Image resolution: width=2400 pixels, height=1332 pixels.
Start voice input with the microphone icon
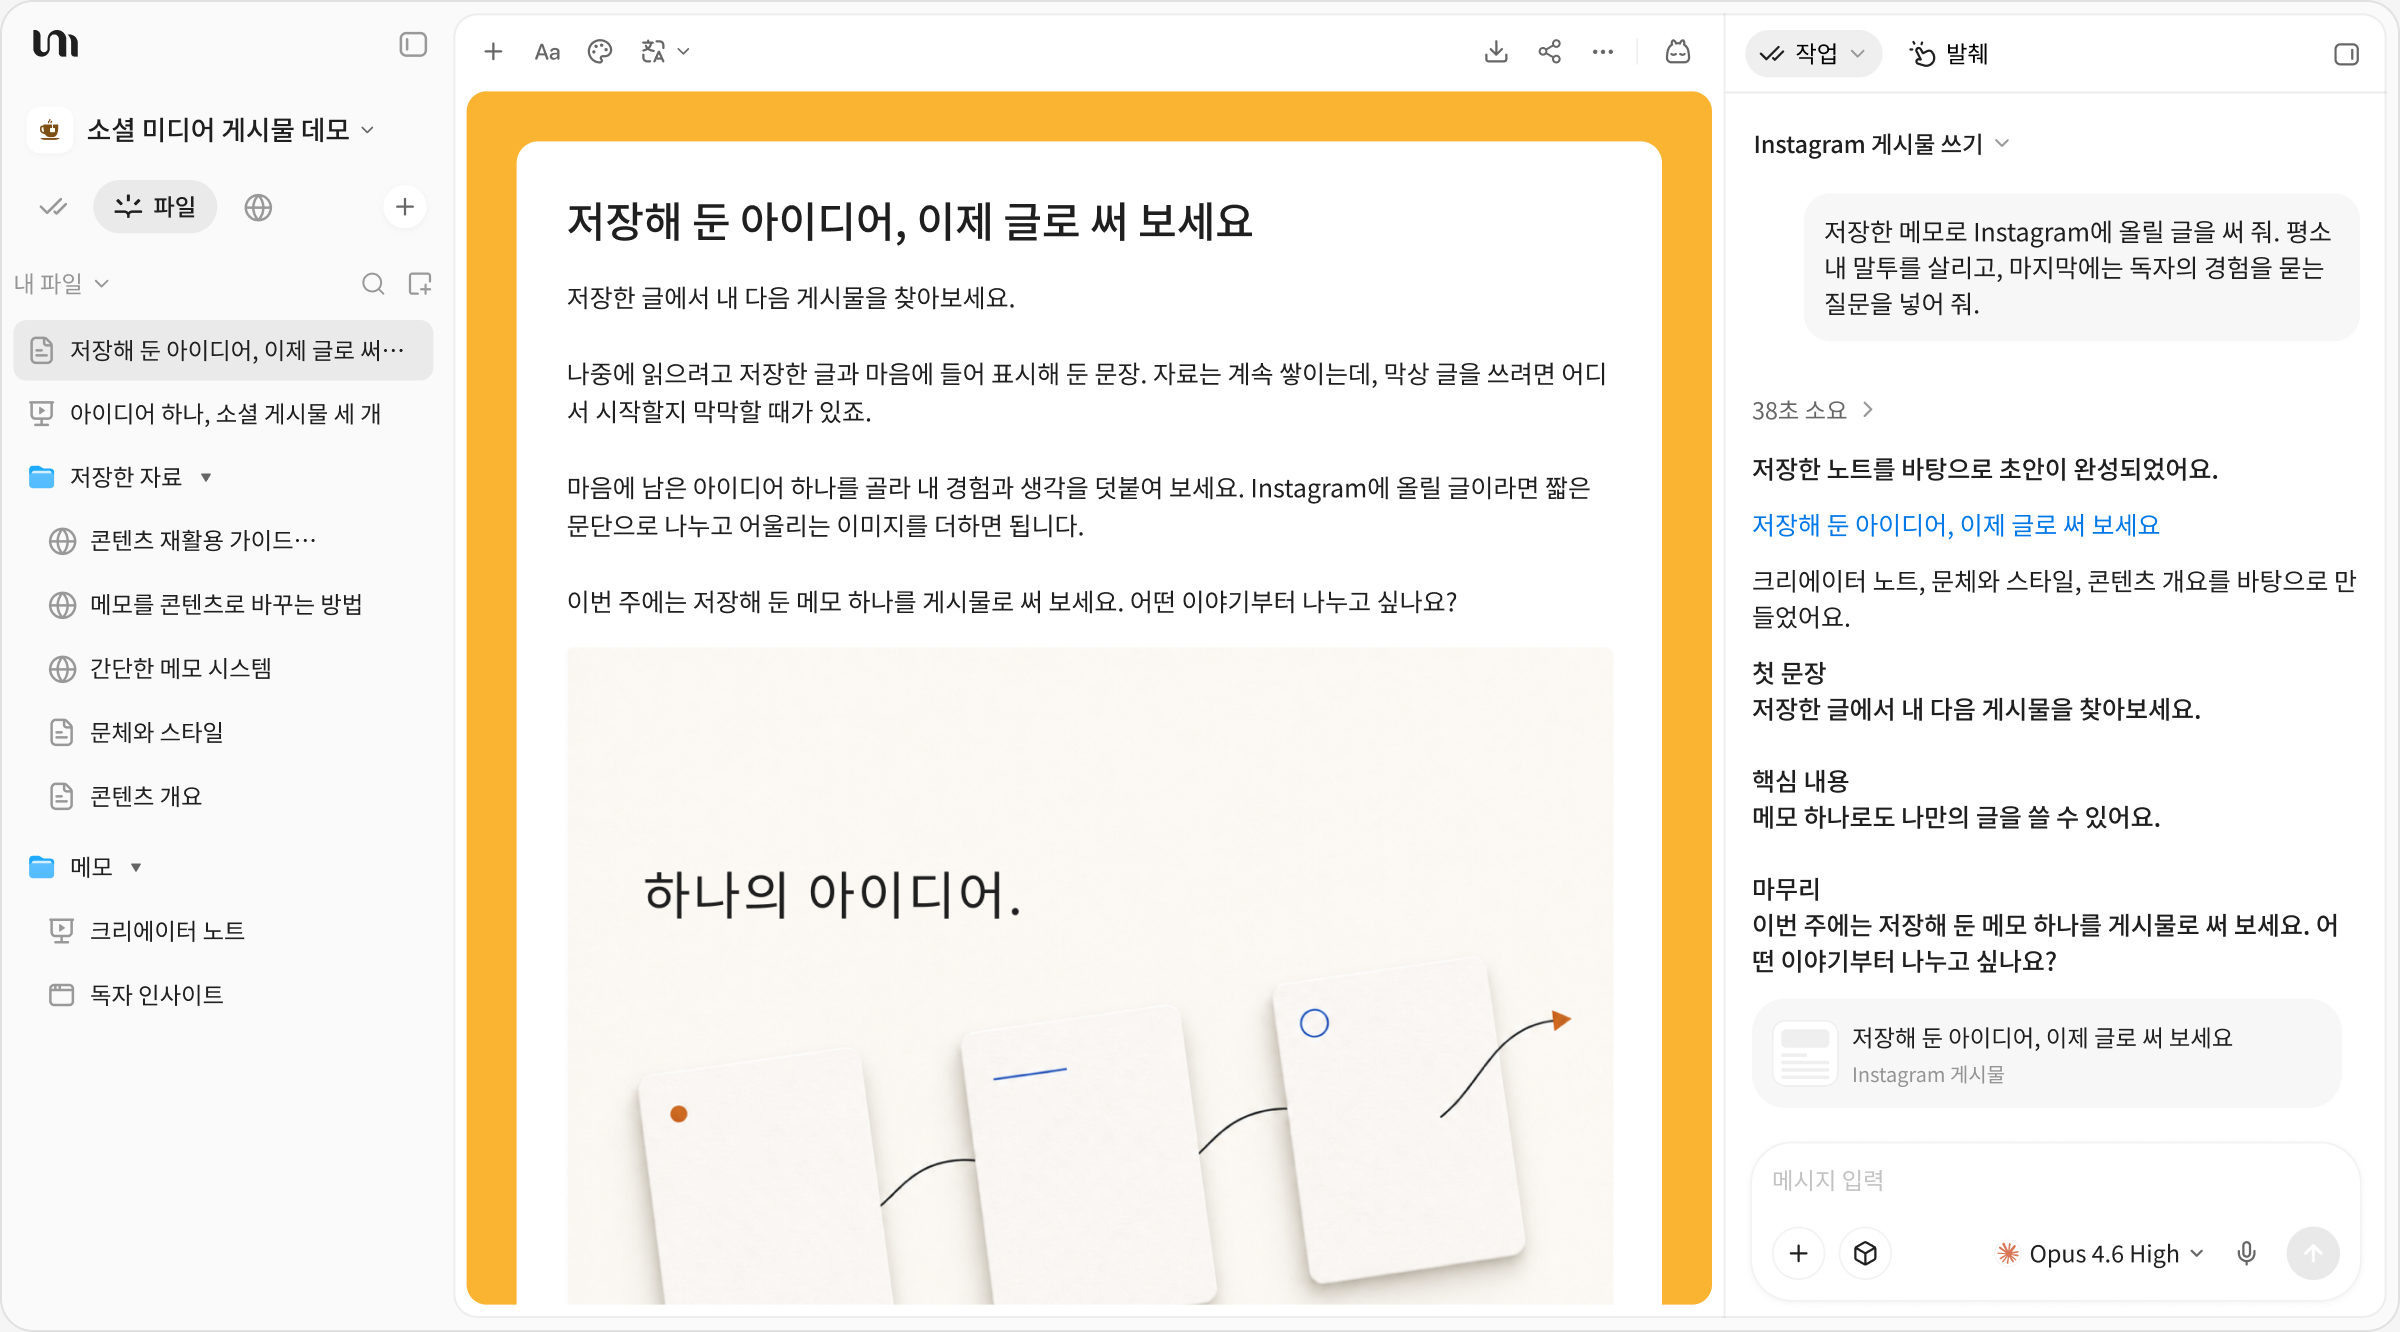2246,1254
